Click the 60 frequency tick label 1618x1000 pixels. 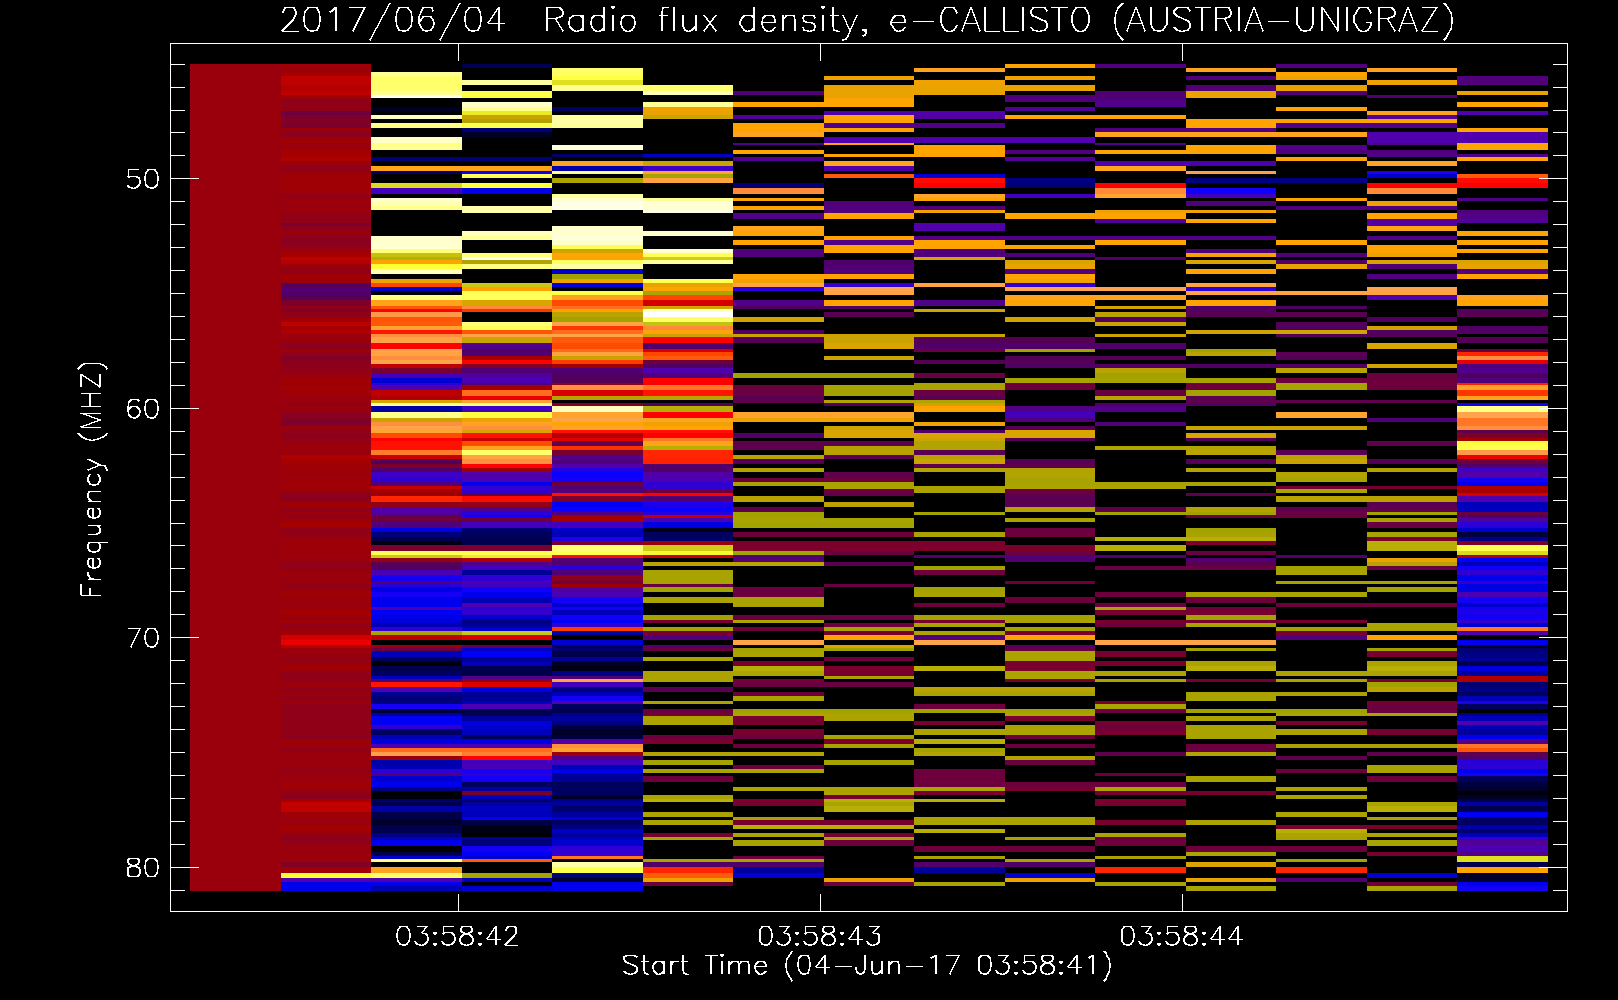click(x=143, y=409)
